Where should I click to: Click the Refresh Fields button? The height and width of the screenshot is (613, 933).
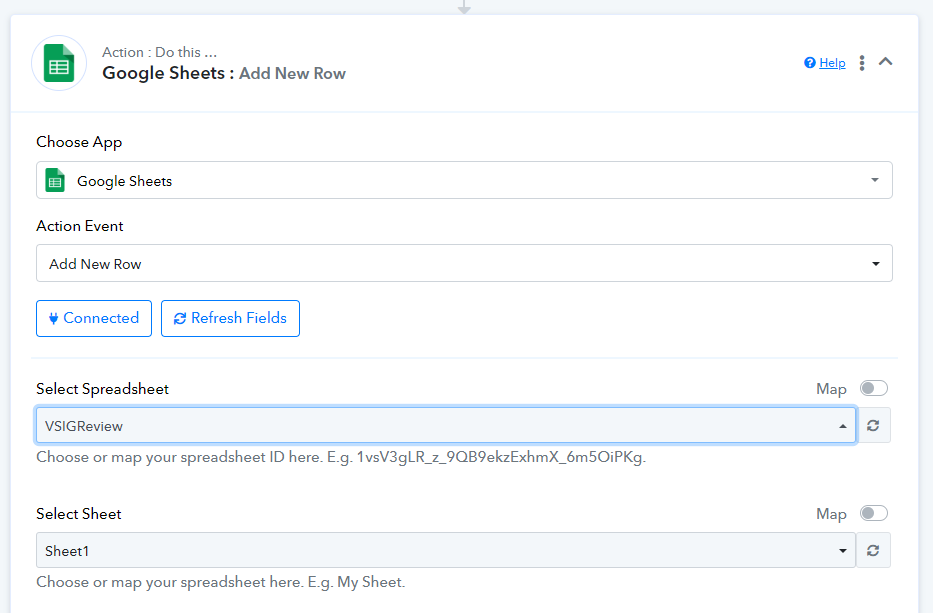[230, 318]
